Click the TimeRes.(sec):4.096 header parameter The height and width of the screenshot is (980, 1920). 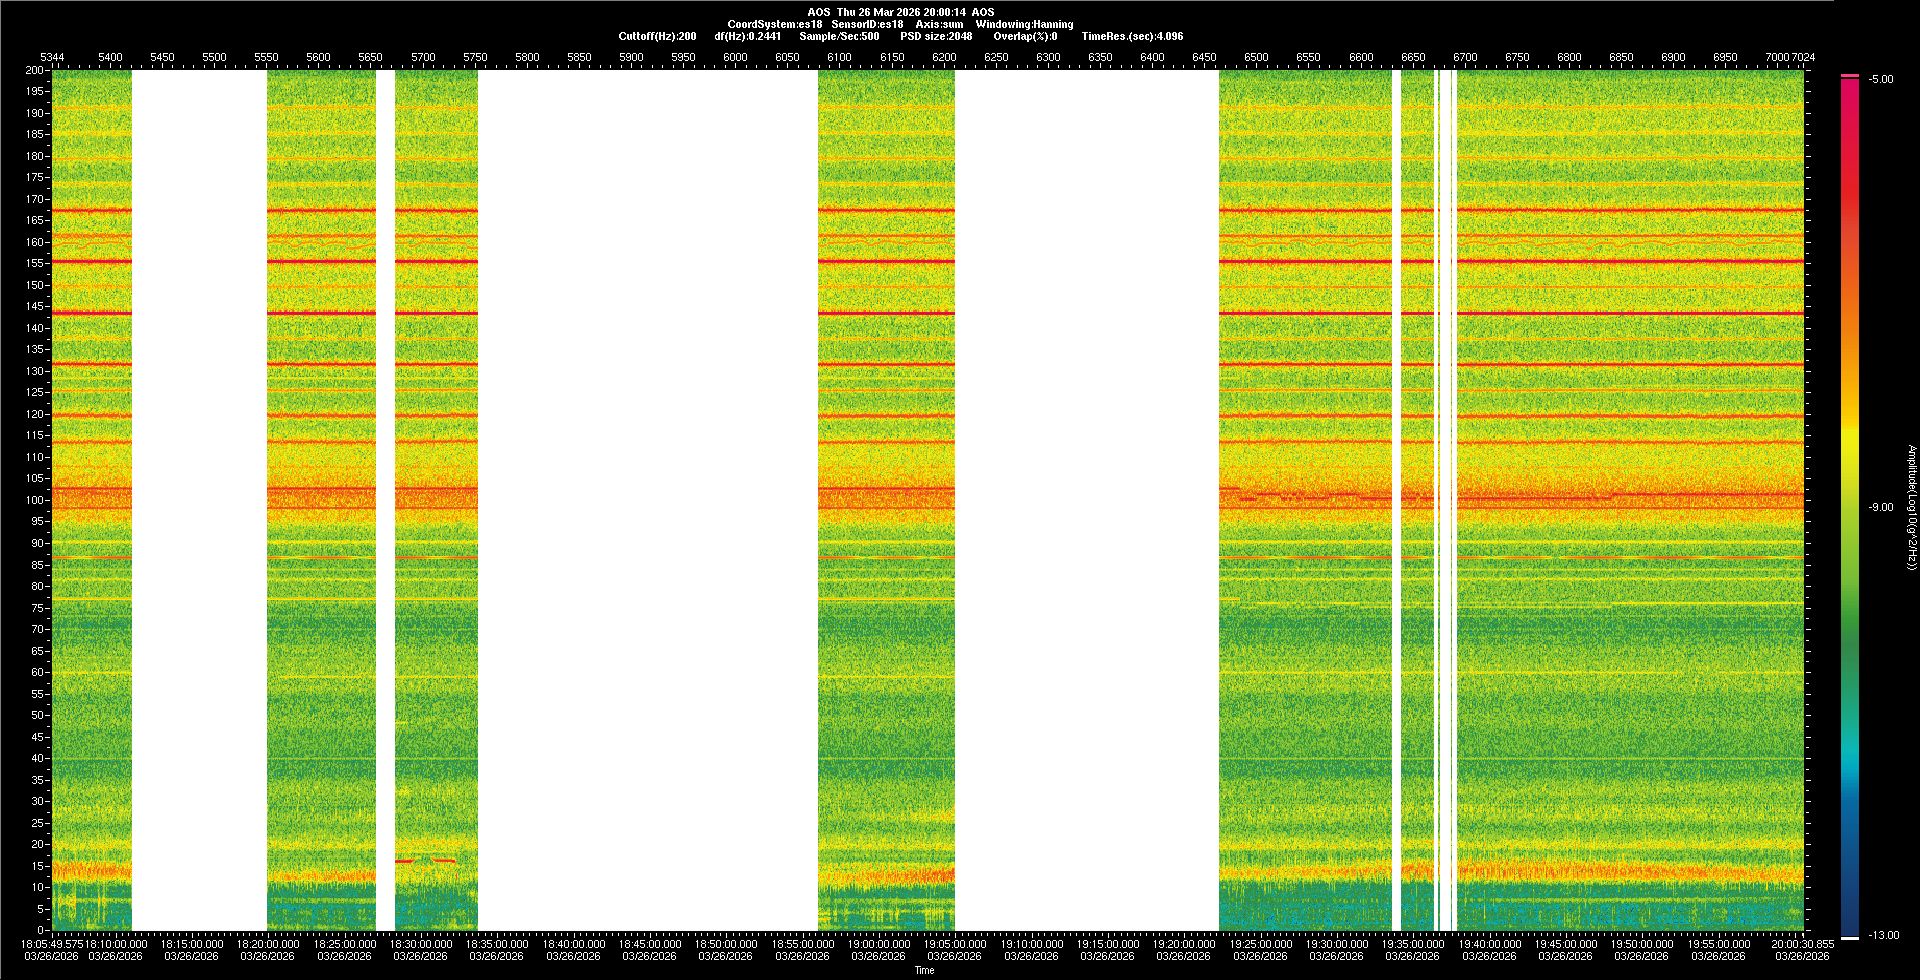tap(1132, 36)
